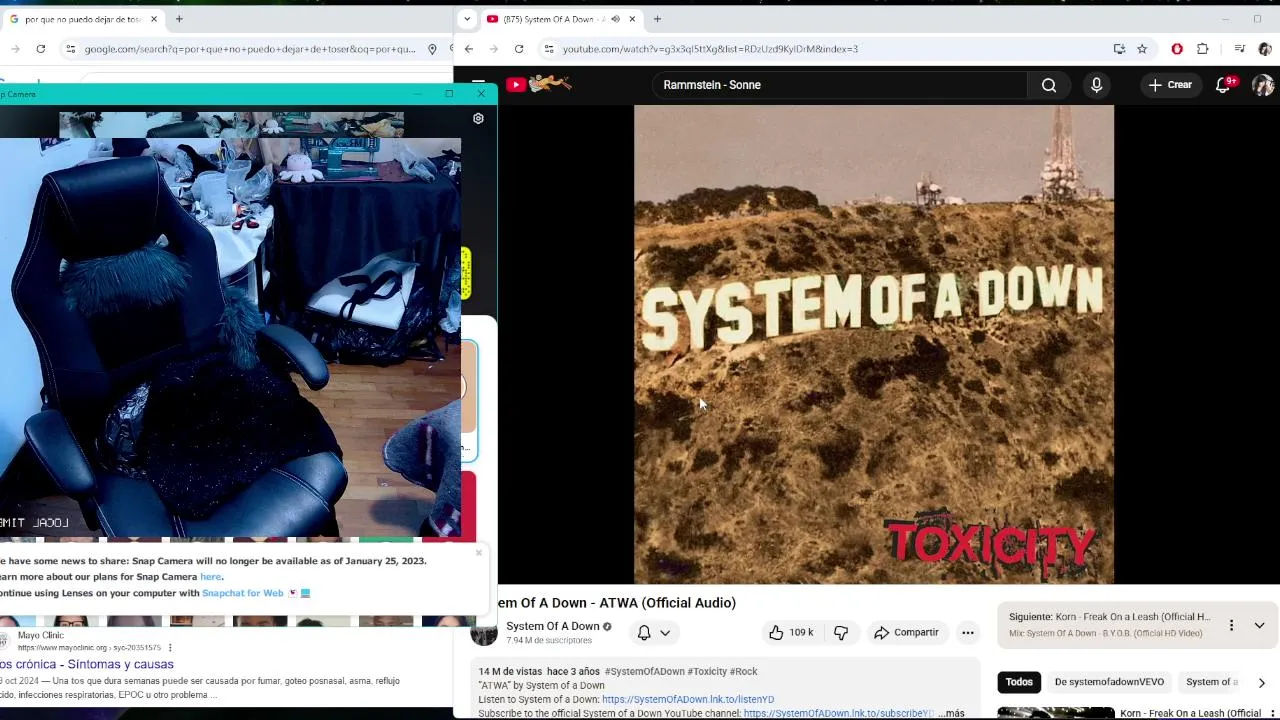Dislike the ATWA video
This screenshot has height=720, width=1280.
click(841, 632)
